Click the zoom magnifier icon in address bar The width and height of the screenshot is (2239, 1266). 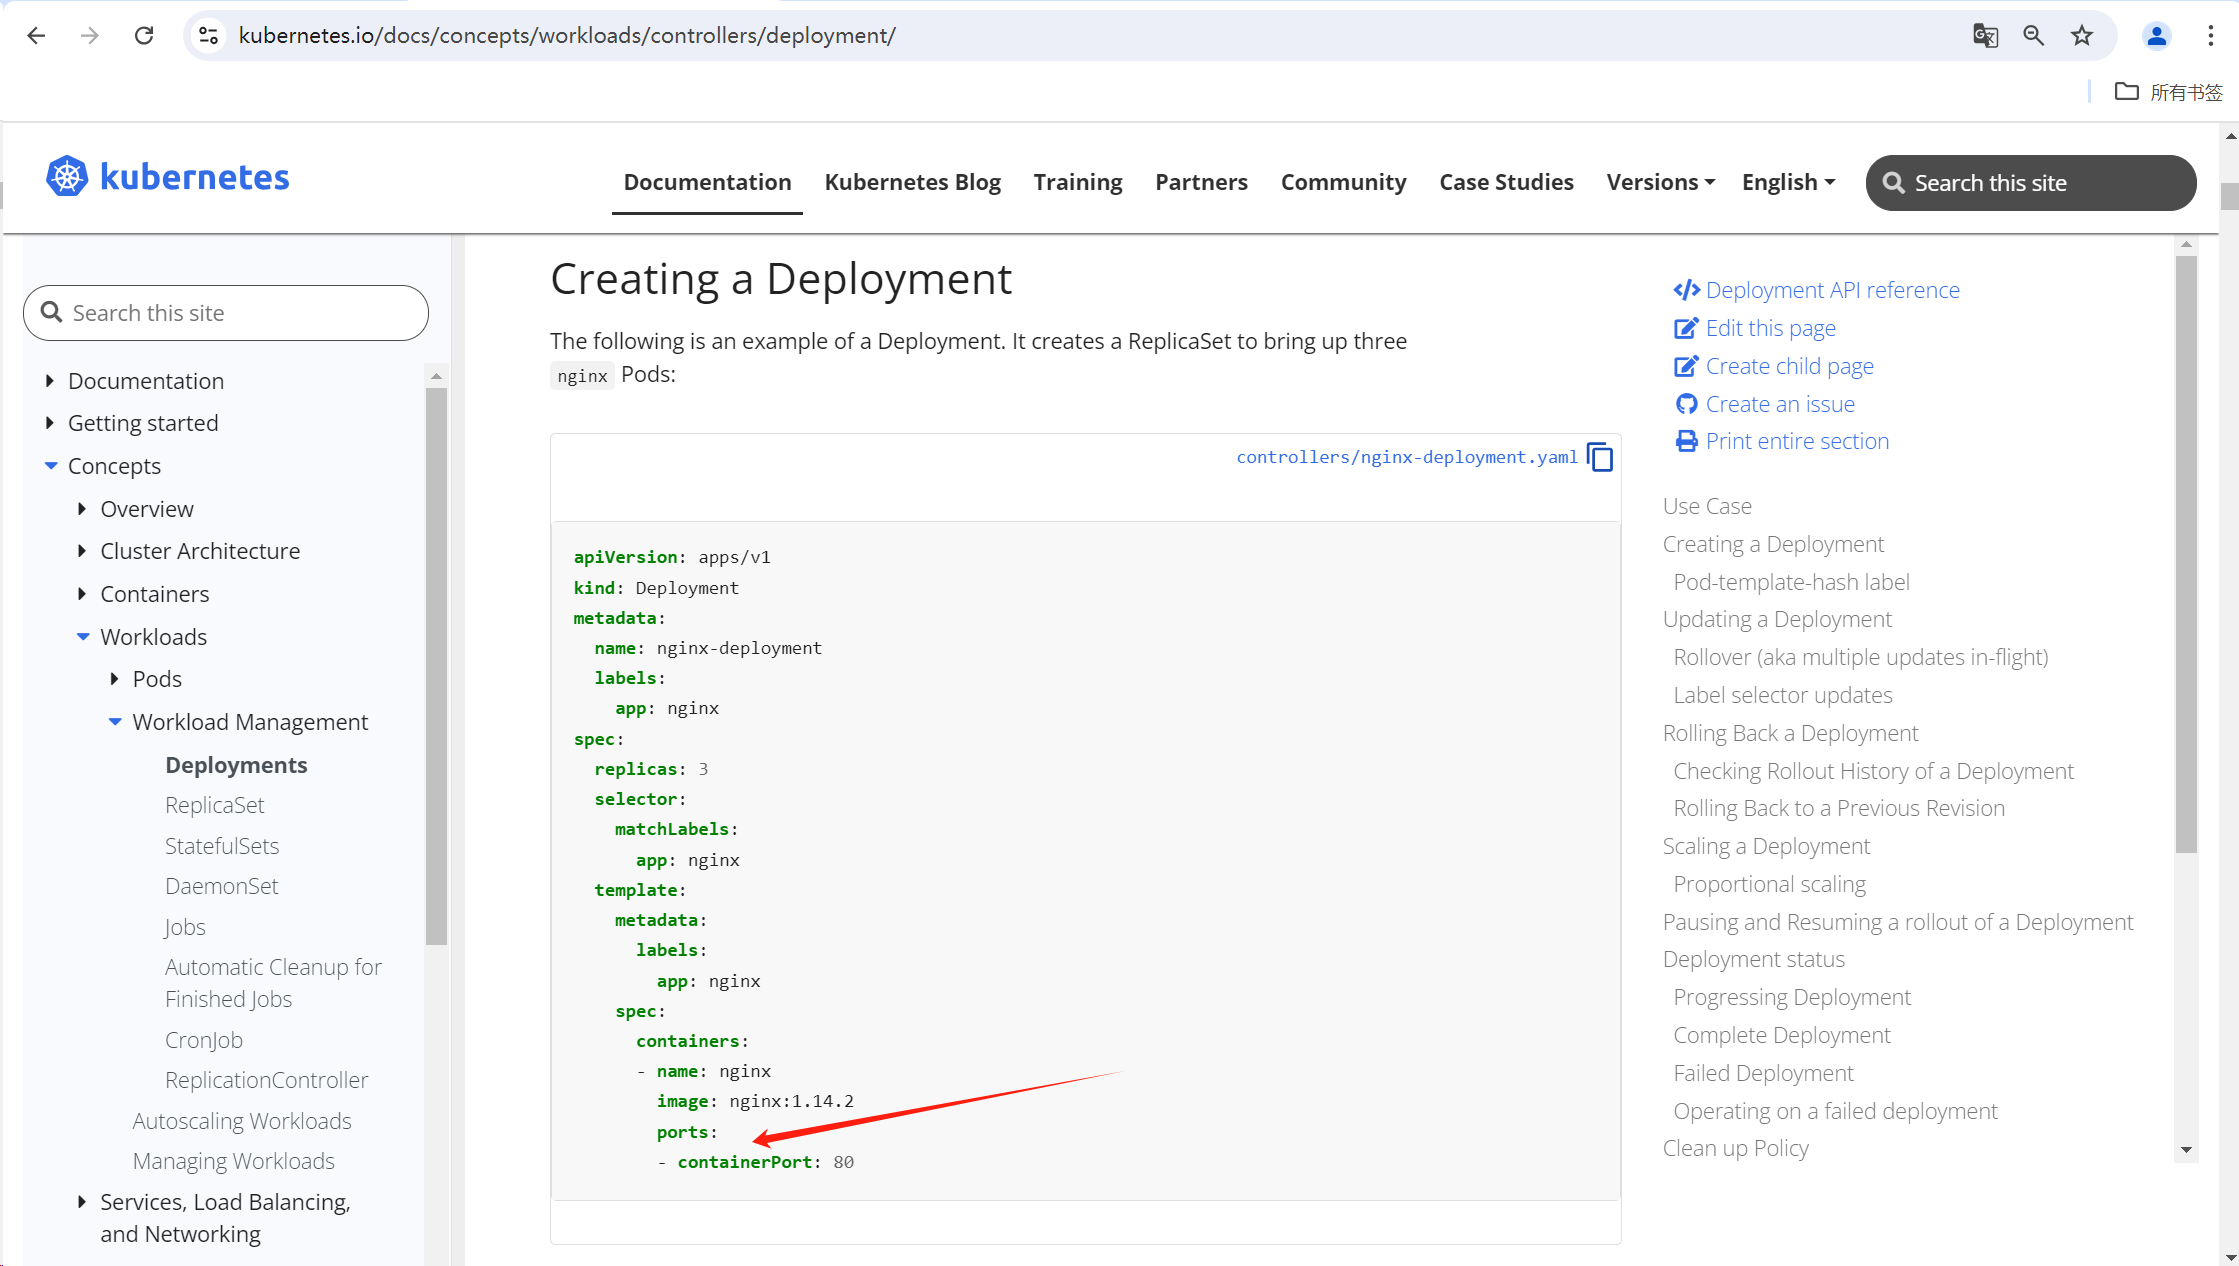pyautogui.click(x=2033, y=36)
